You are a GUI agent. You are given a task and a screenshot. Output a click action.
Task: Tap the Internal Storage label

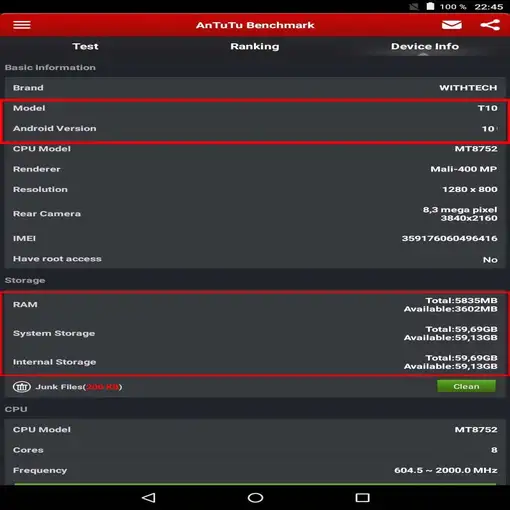point(55,362)
